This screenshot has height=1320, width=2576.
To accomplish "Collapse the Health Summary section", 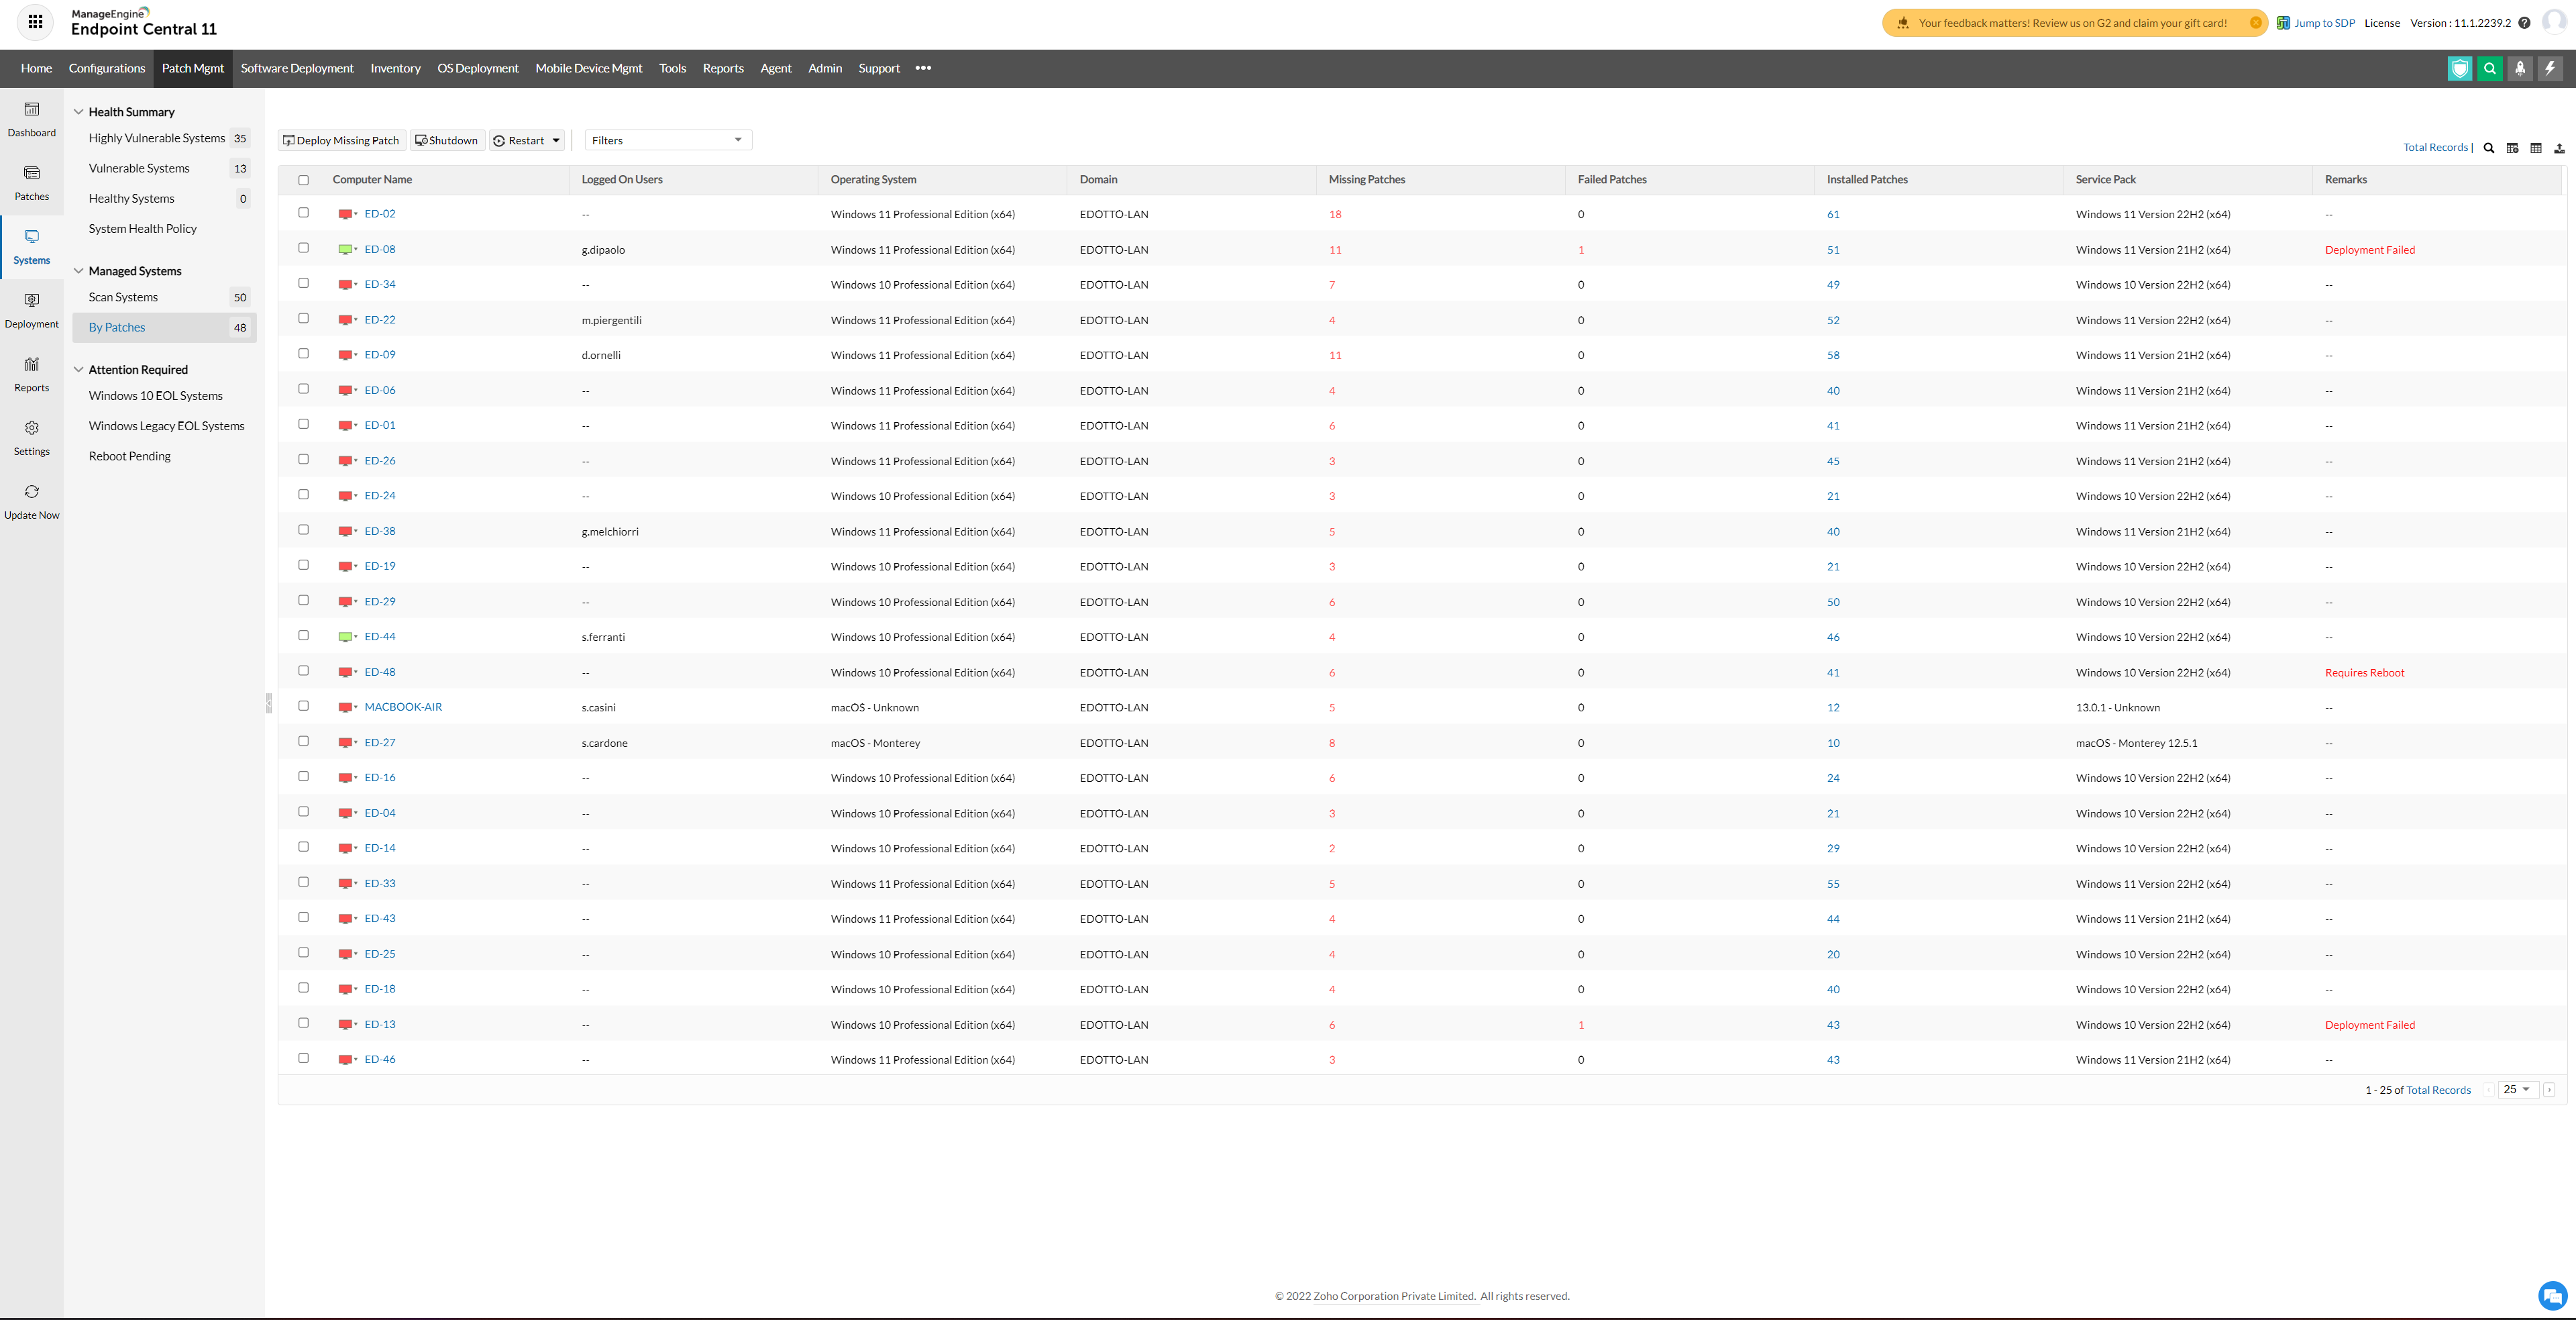I will [x=79, y=112].
